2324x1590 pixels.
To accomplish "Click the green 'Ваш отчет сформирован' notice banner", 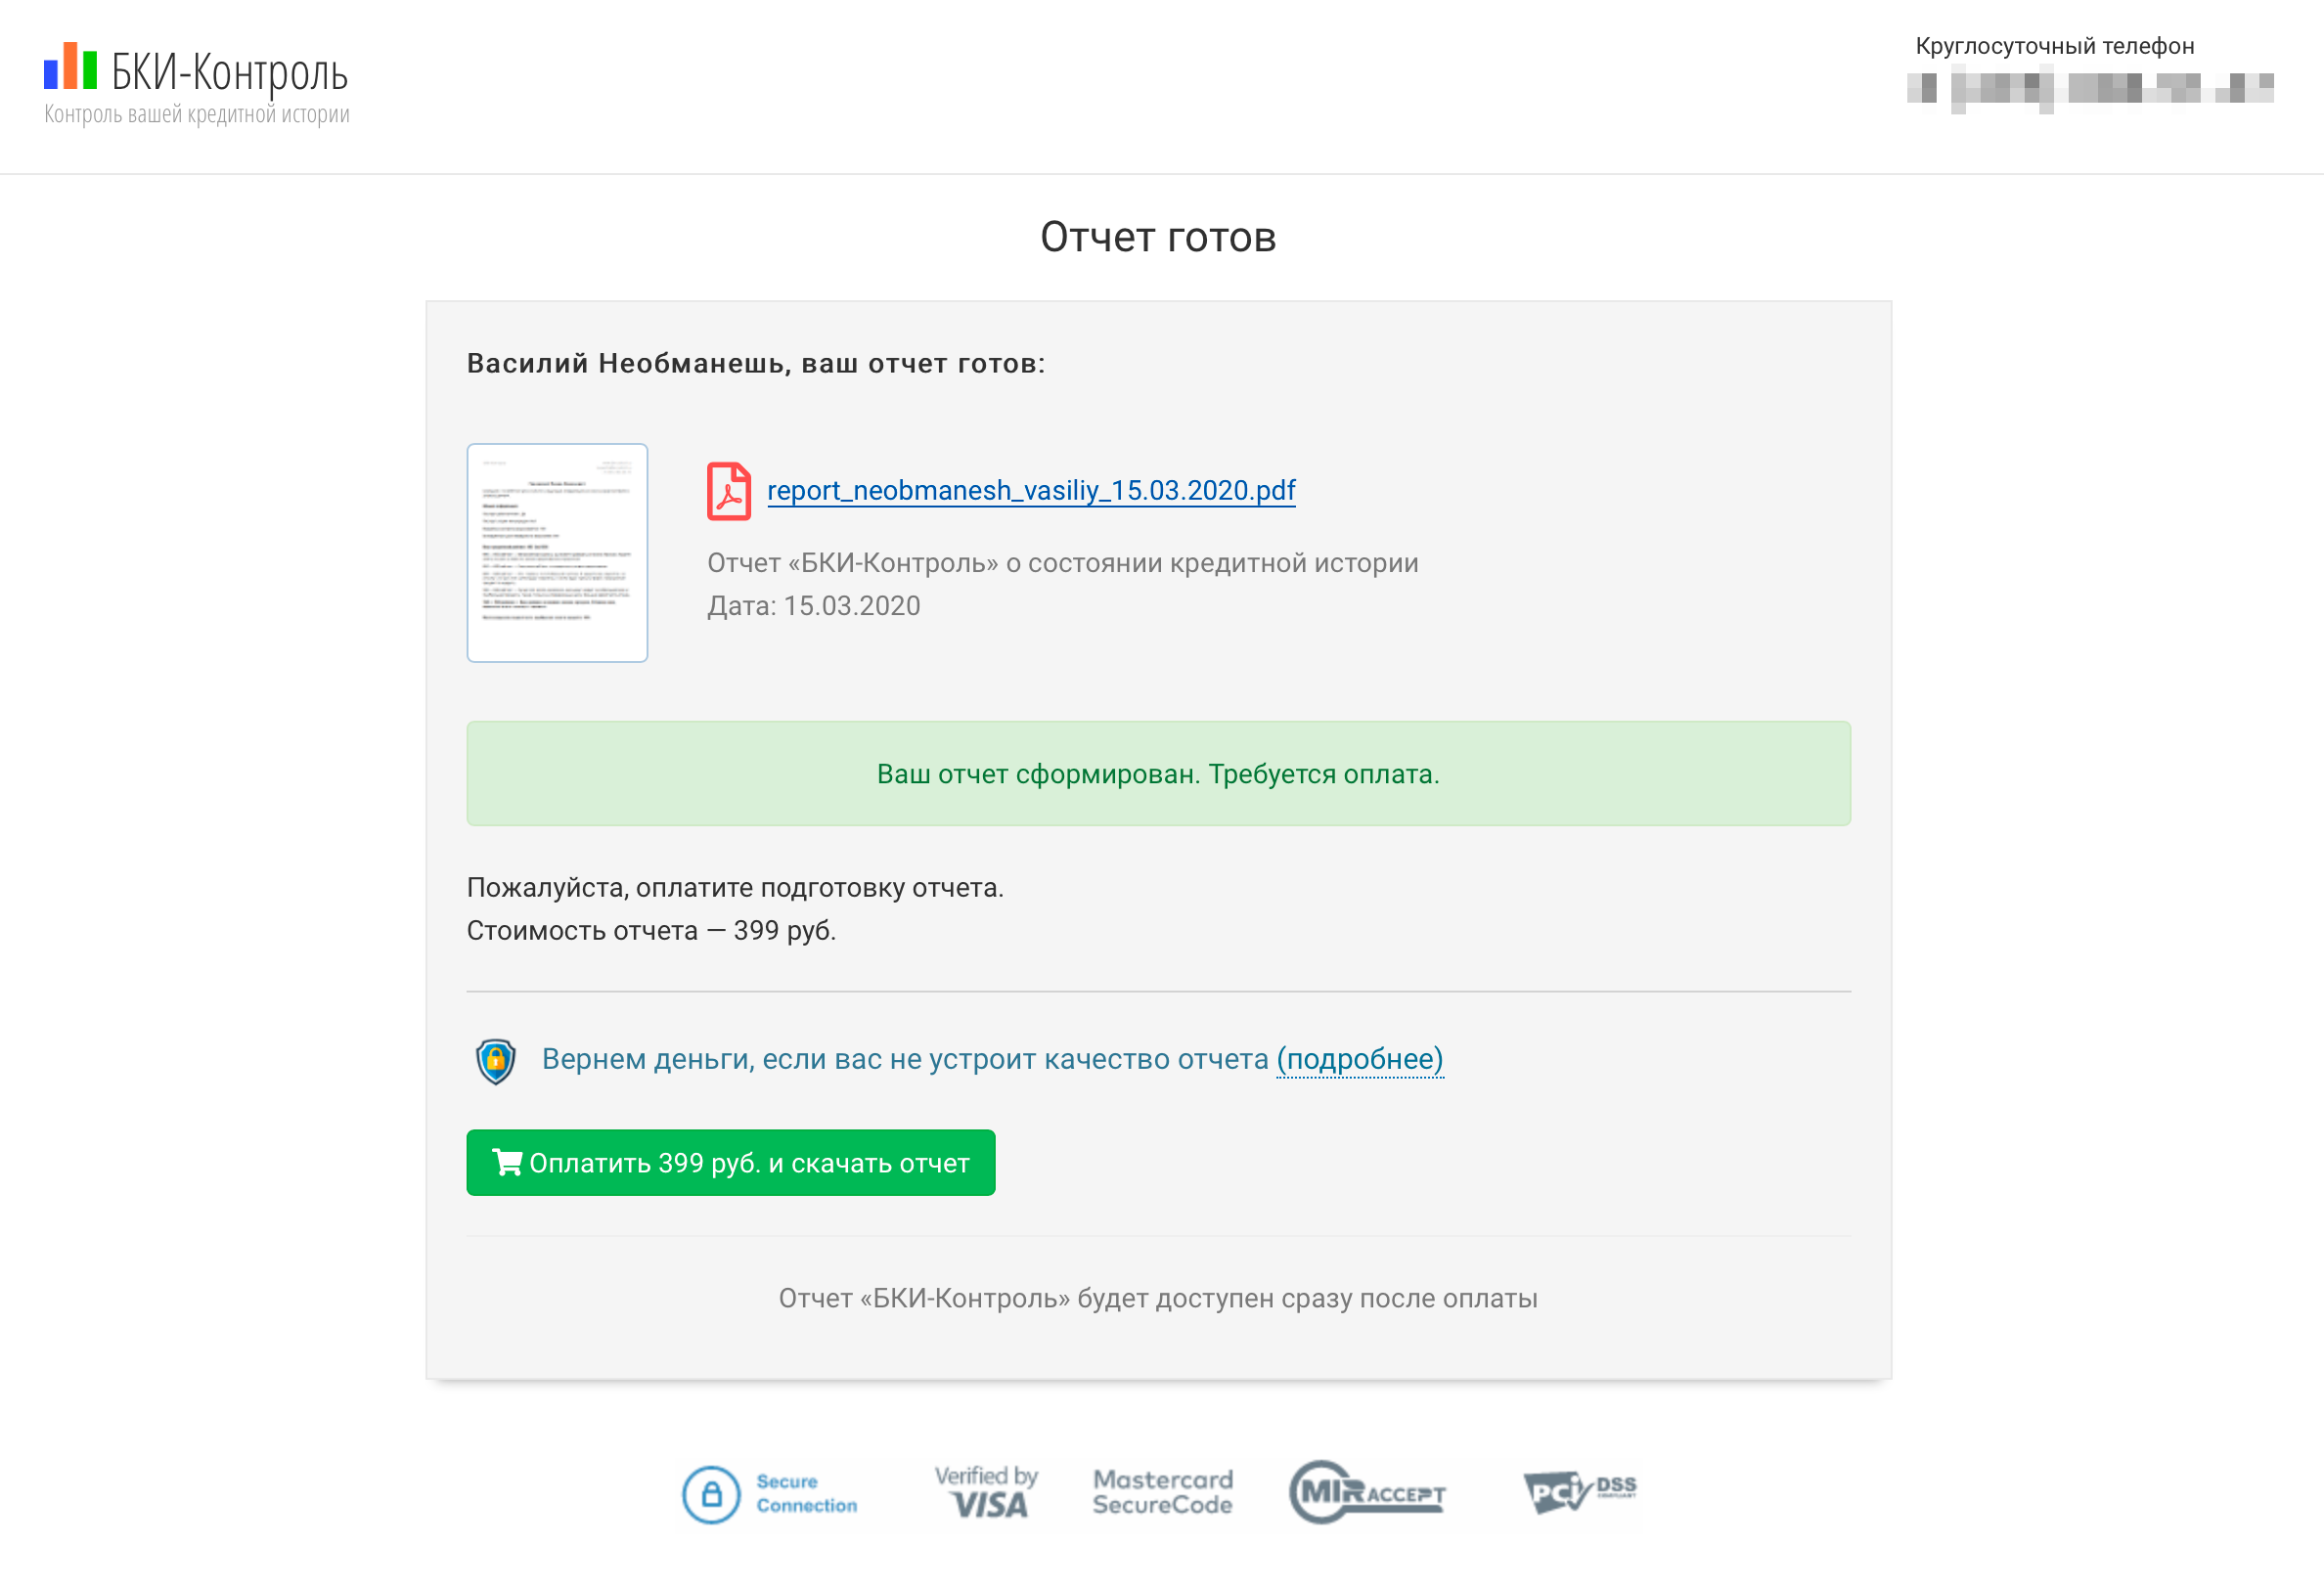I will [x=1159, y=774].
